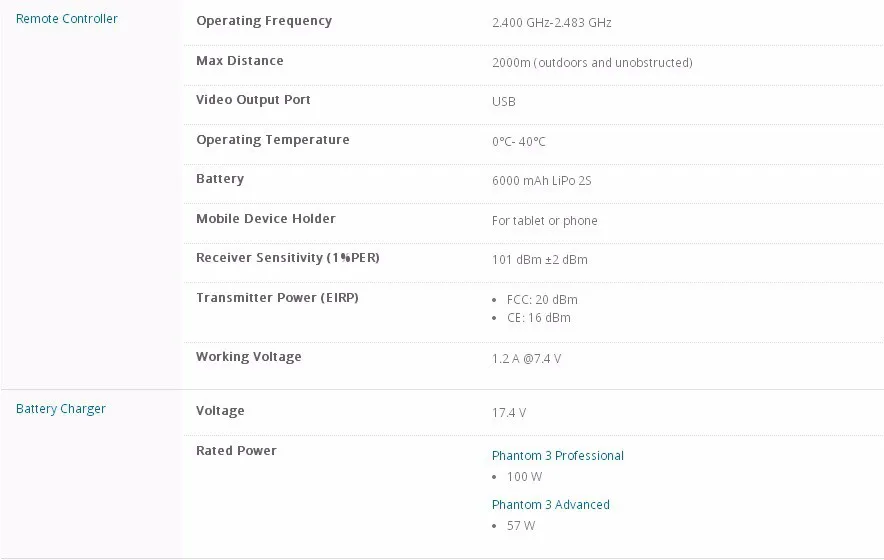884x560 pixels.
Task: Select the 100 W rated power item
Action: [524, 477]
